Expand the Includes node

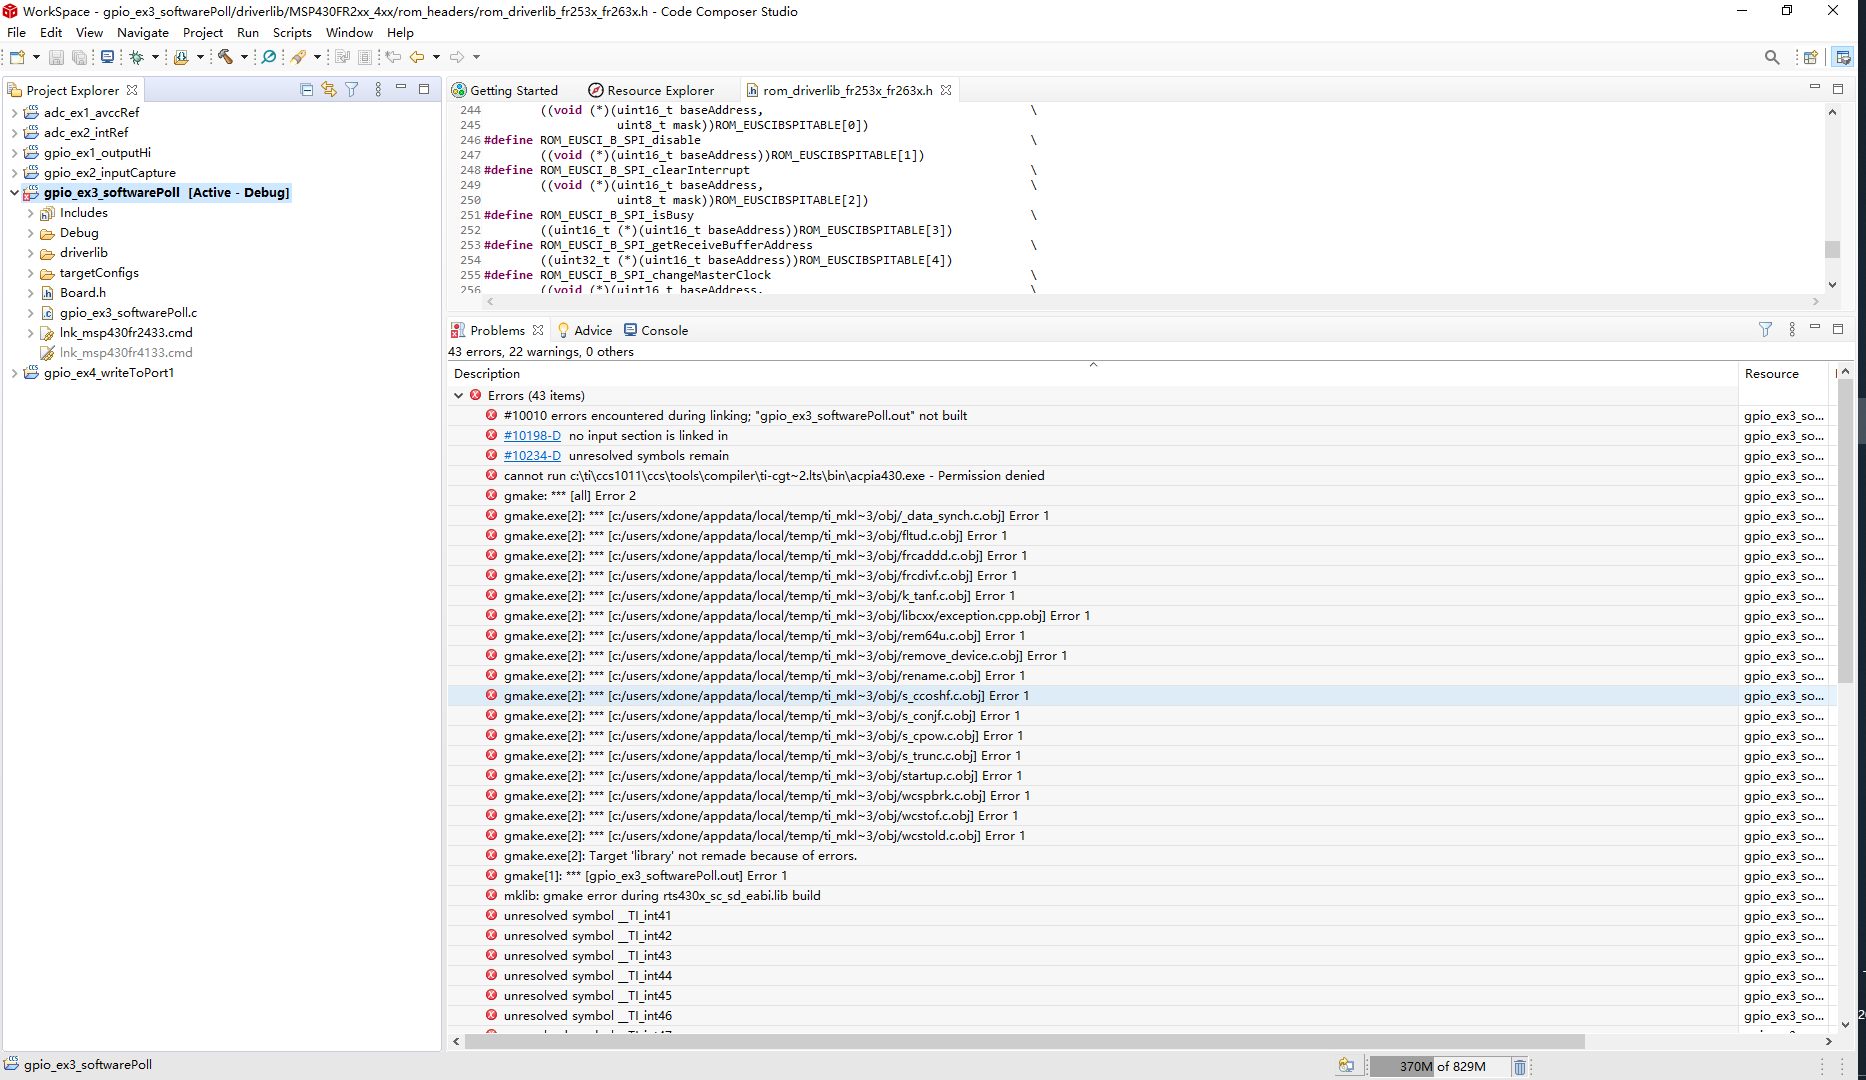[x=30, y=213]
